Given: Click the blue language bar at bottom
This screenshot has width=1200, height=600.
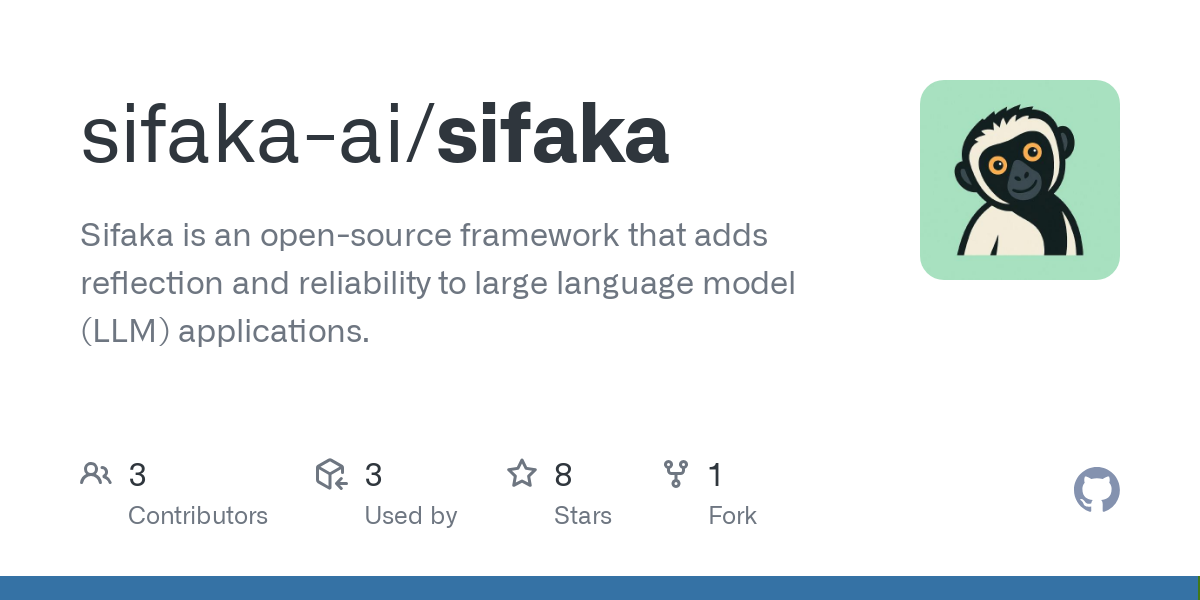Looking at the screenshot, I should click(600, 588).
